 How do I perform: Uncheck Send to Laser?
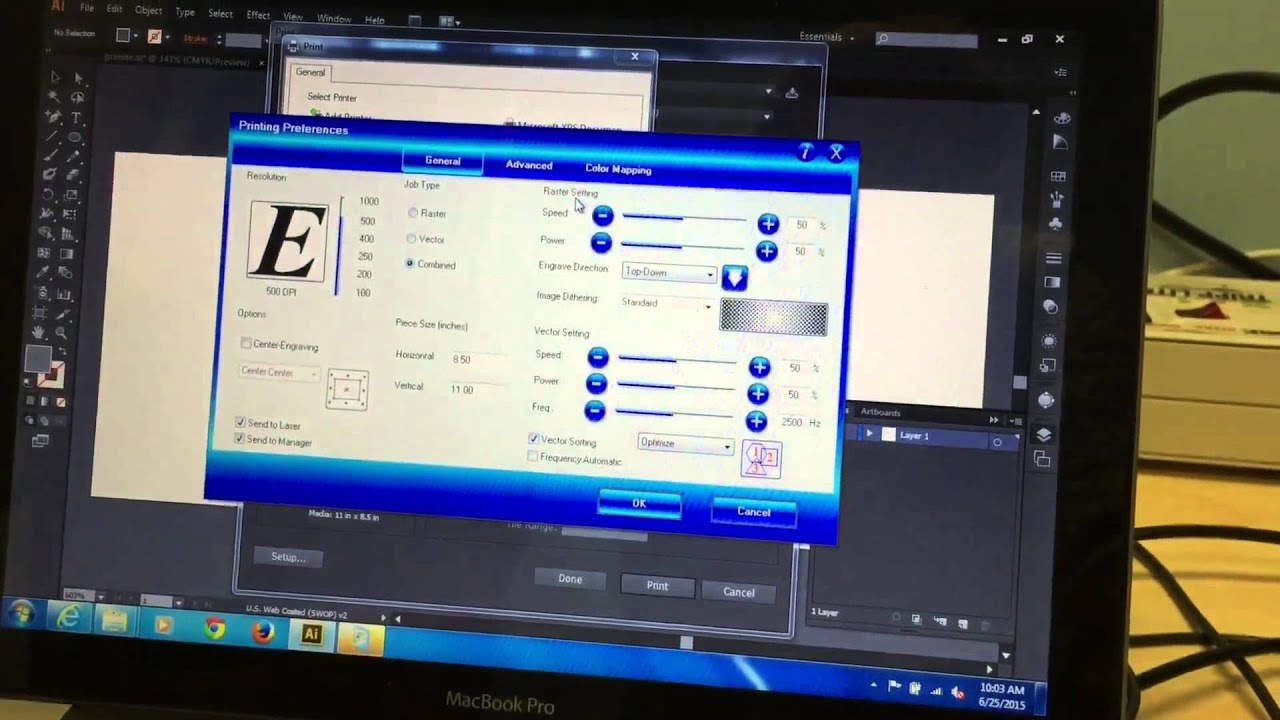(x=240, y=423)
